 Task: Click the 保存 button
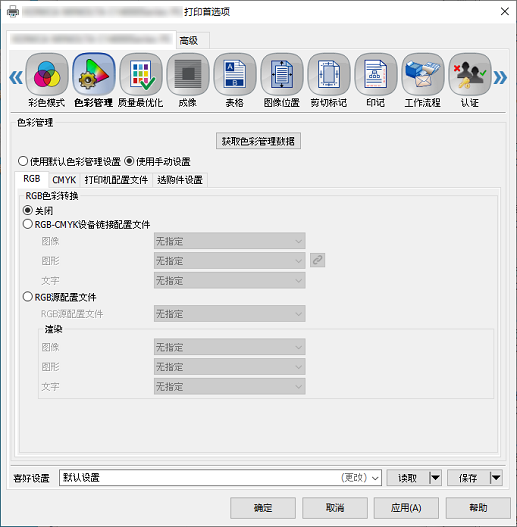coord(468,478)
